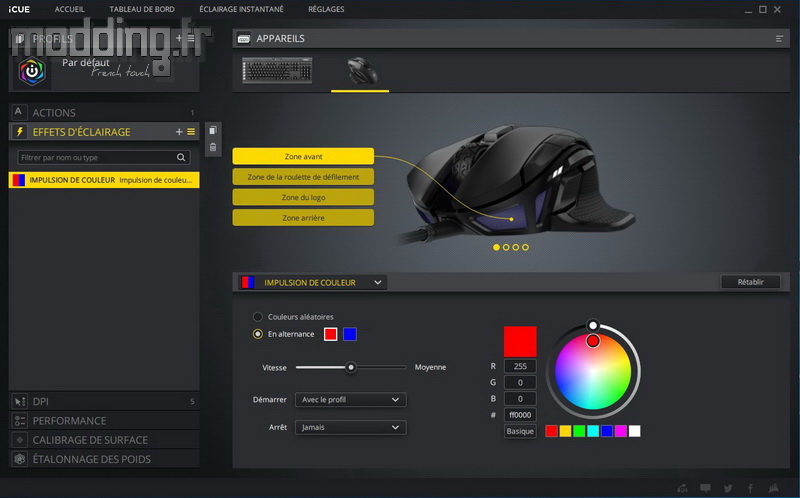Select the Zone arrière button
800x498 pixels.
point(303,217)
